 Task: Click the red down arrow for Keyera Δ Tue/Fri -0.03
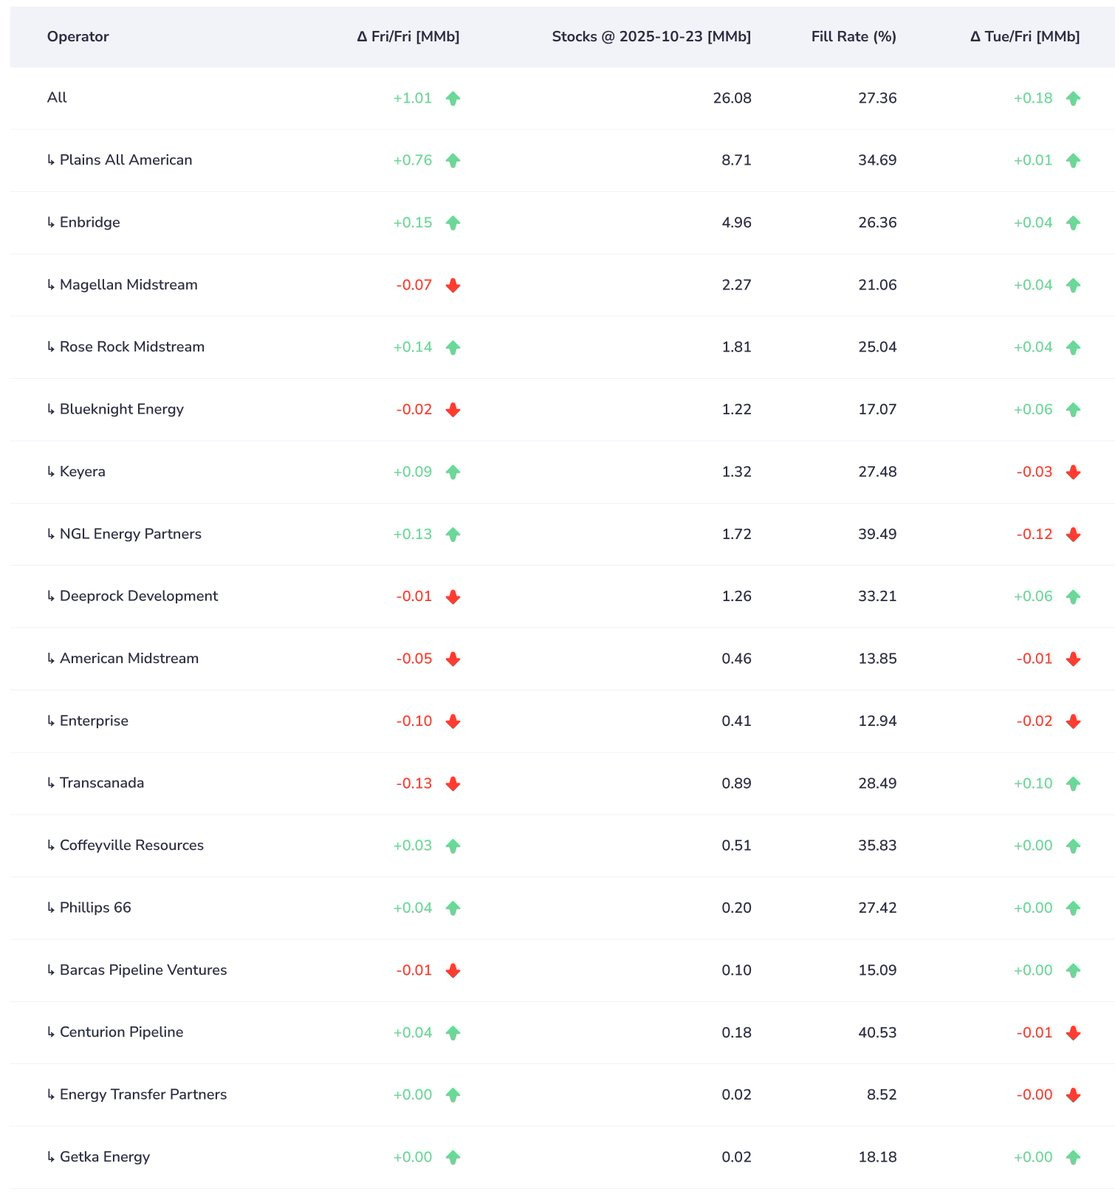click(x=1073, y=472)
